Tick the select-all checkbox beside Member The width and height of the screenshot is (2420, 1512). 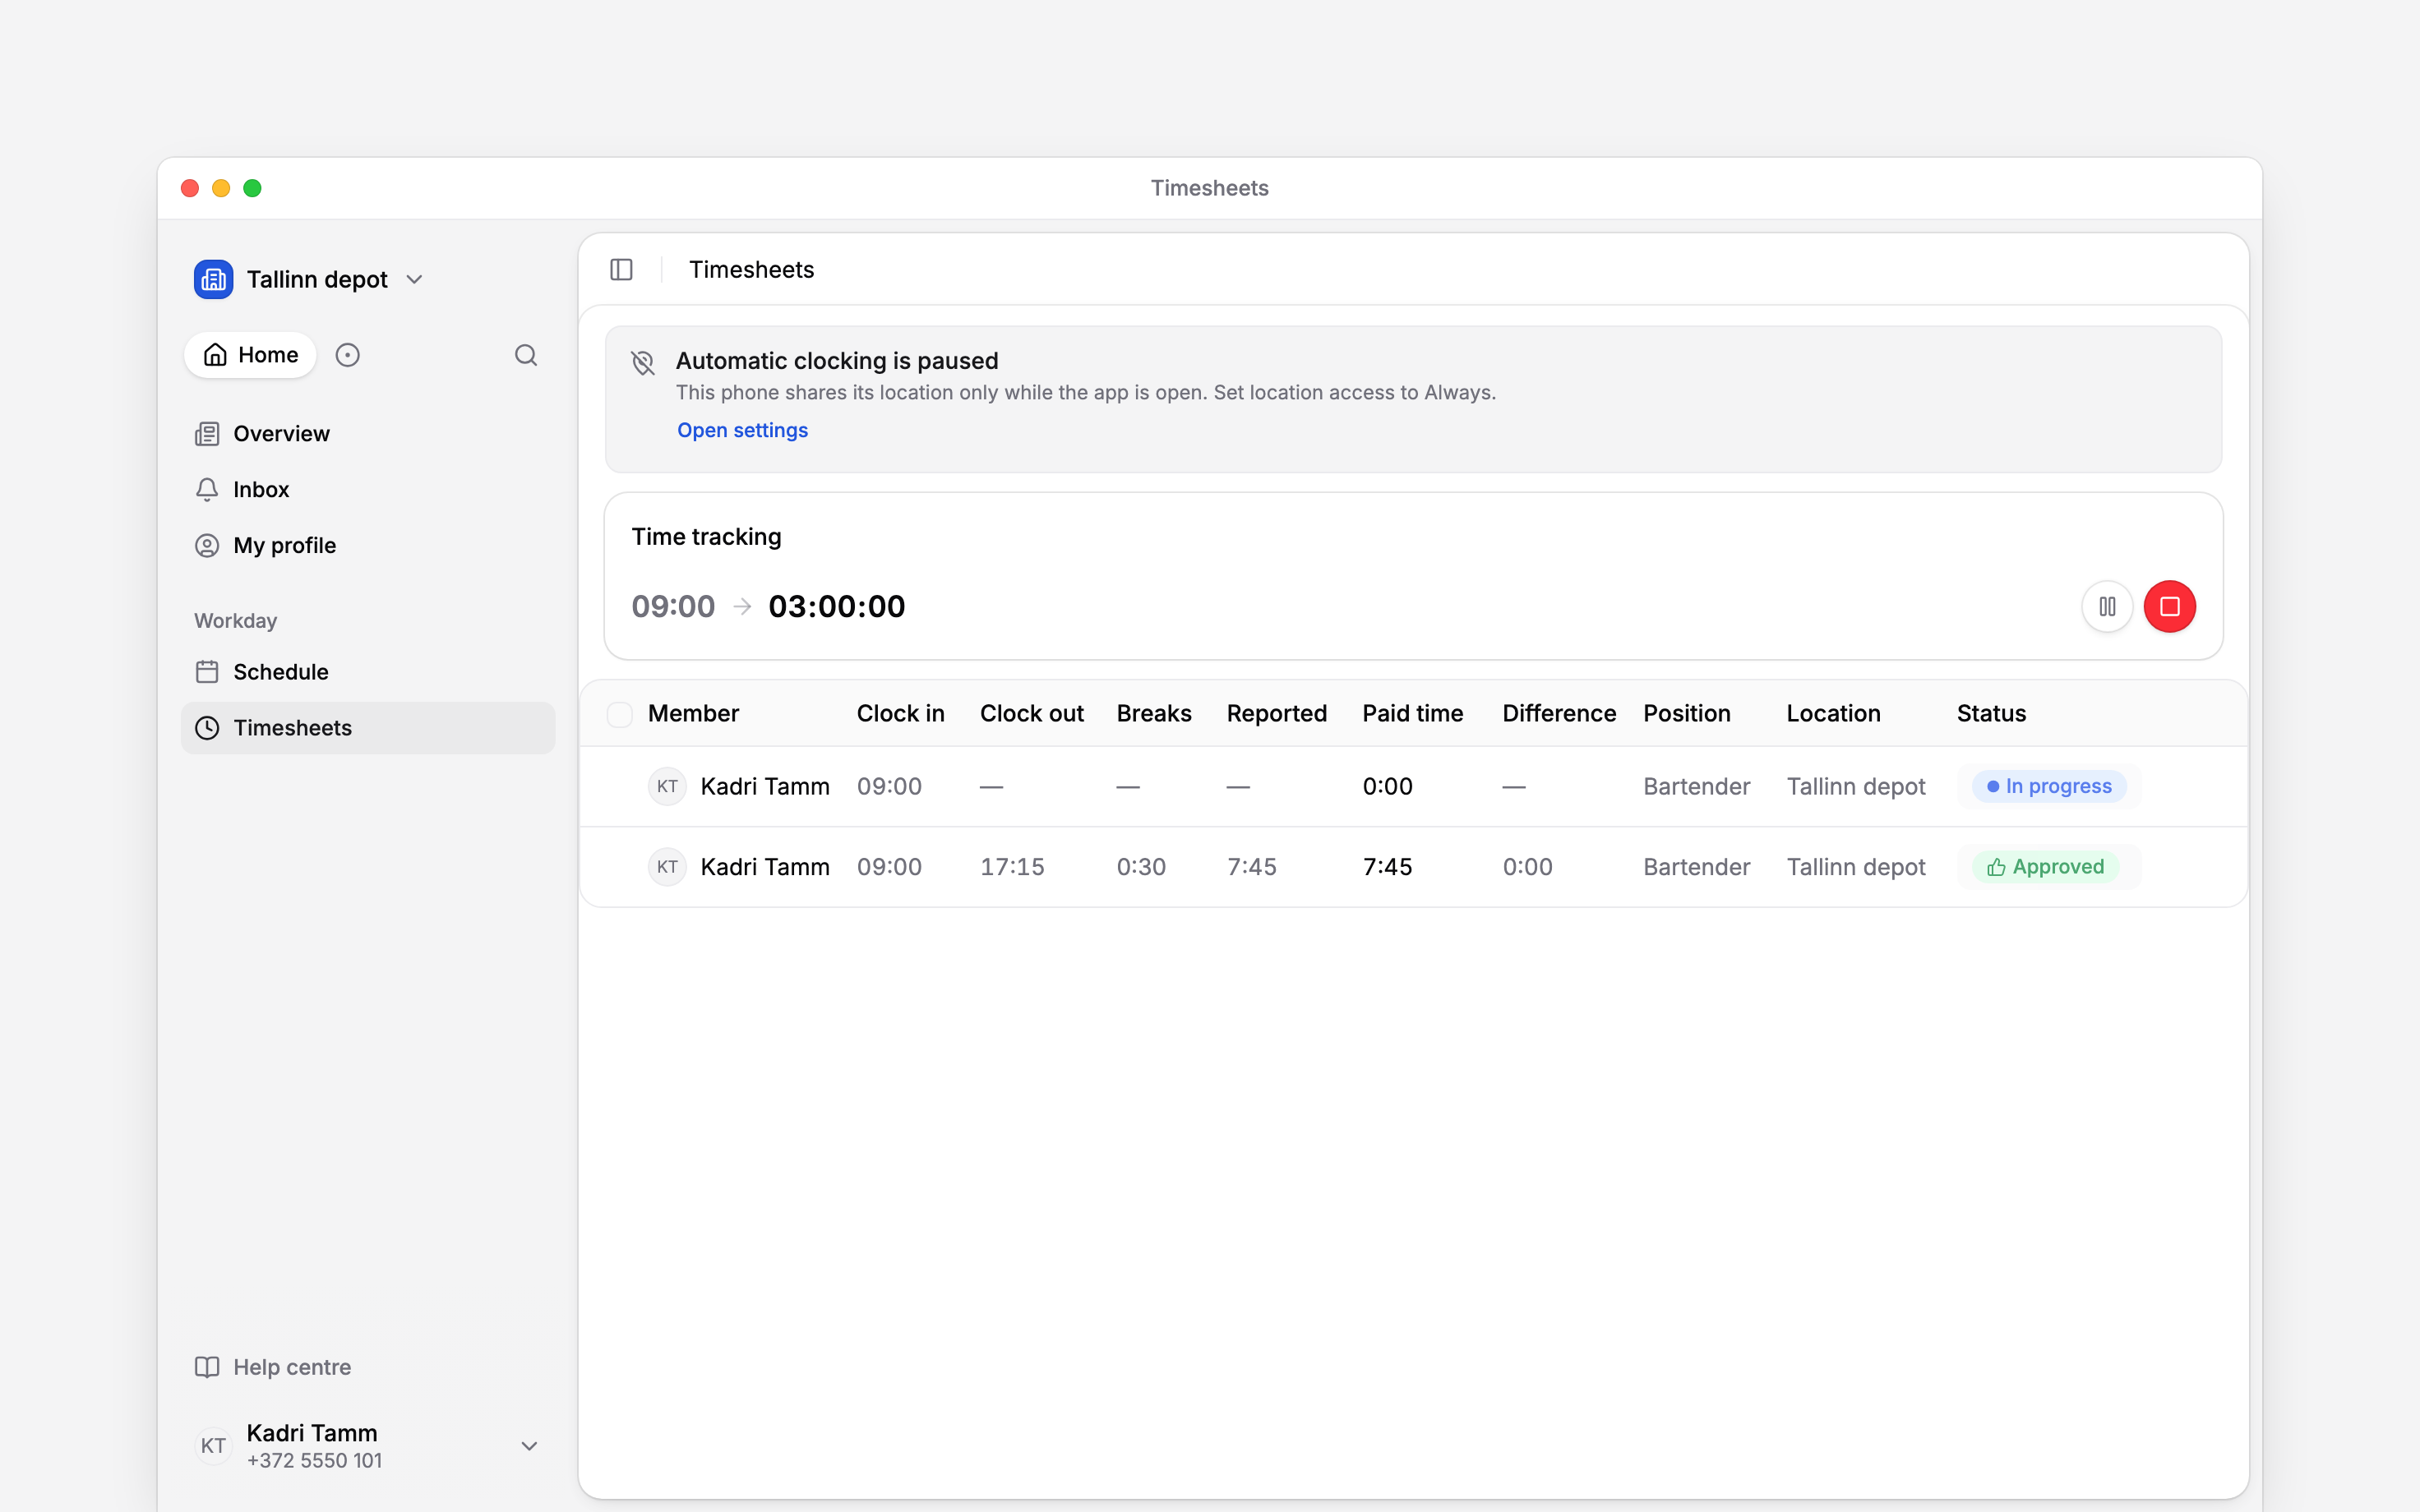pos(620,714)
